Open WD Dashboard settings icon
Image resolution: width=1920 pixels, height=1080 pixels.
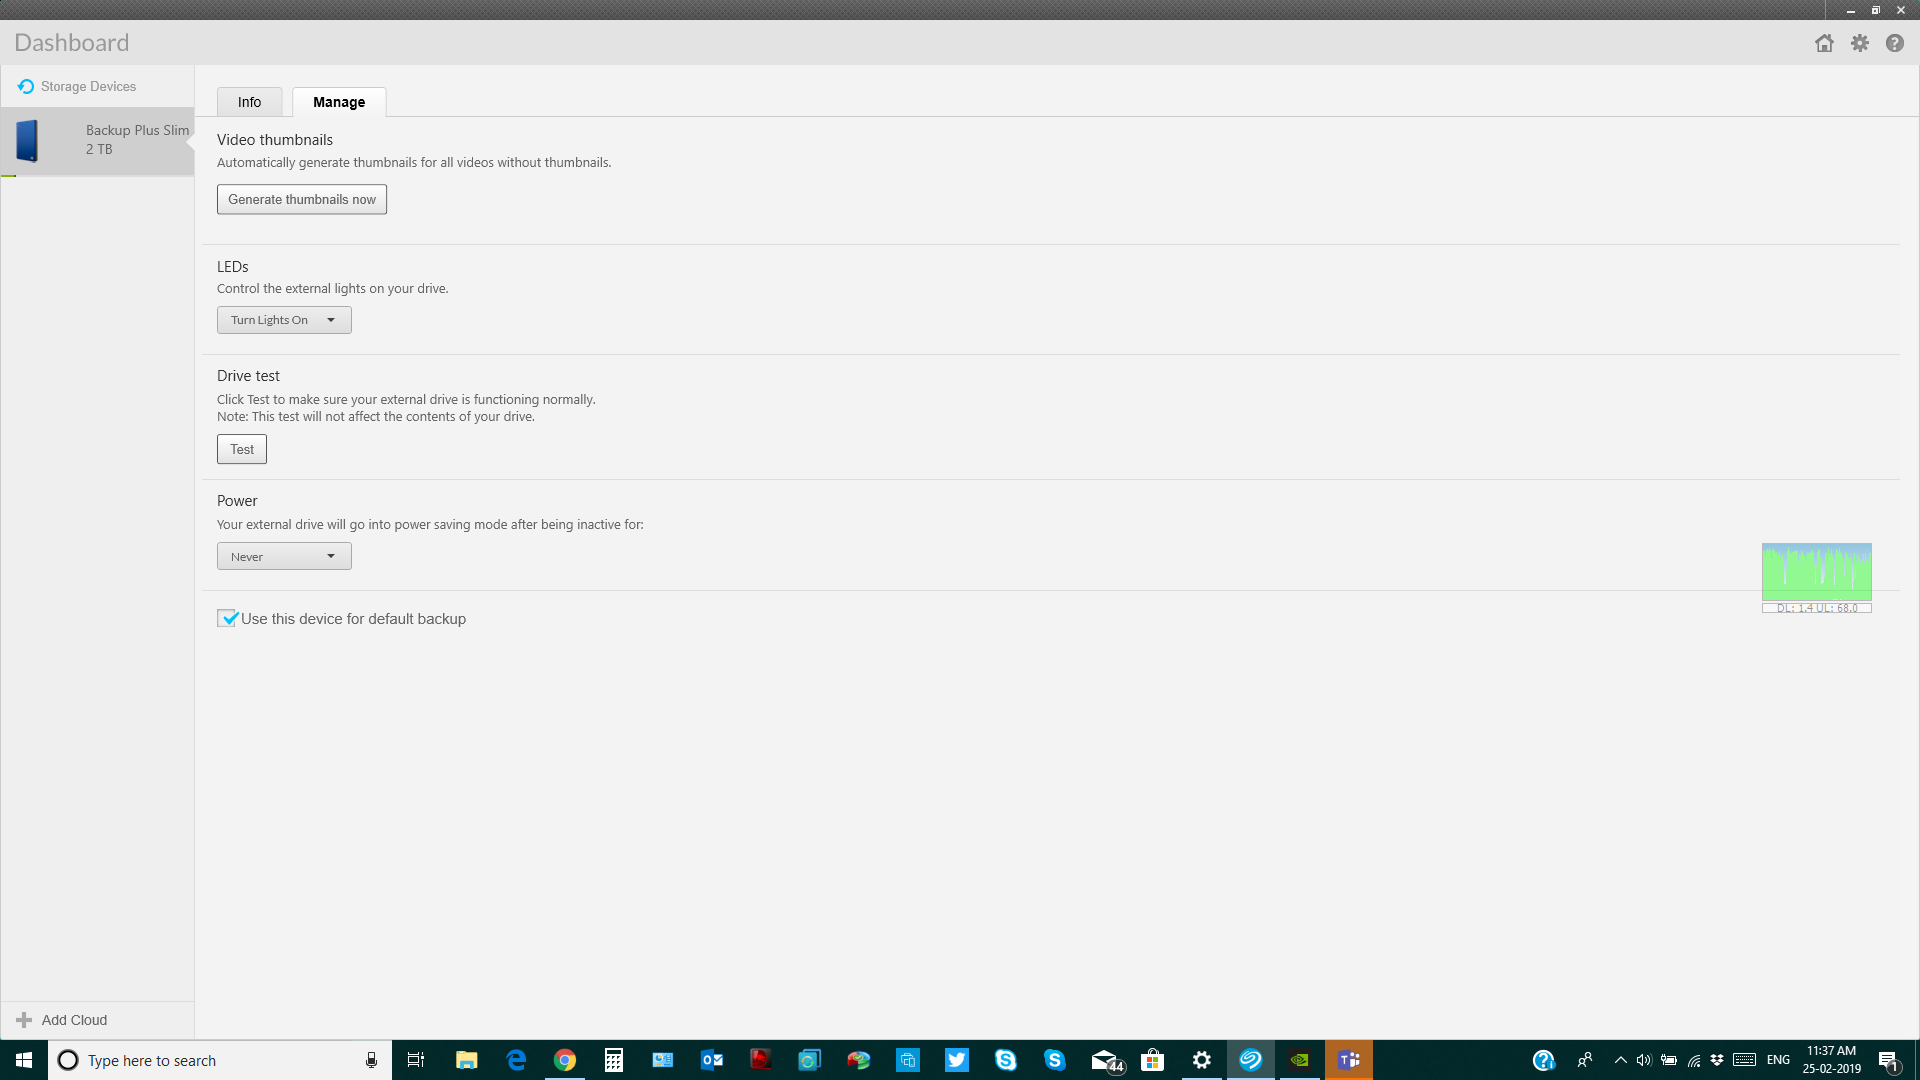pos(1859,42)
